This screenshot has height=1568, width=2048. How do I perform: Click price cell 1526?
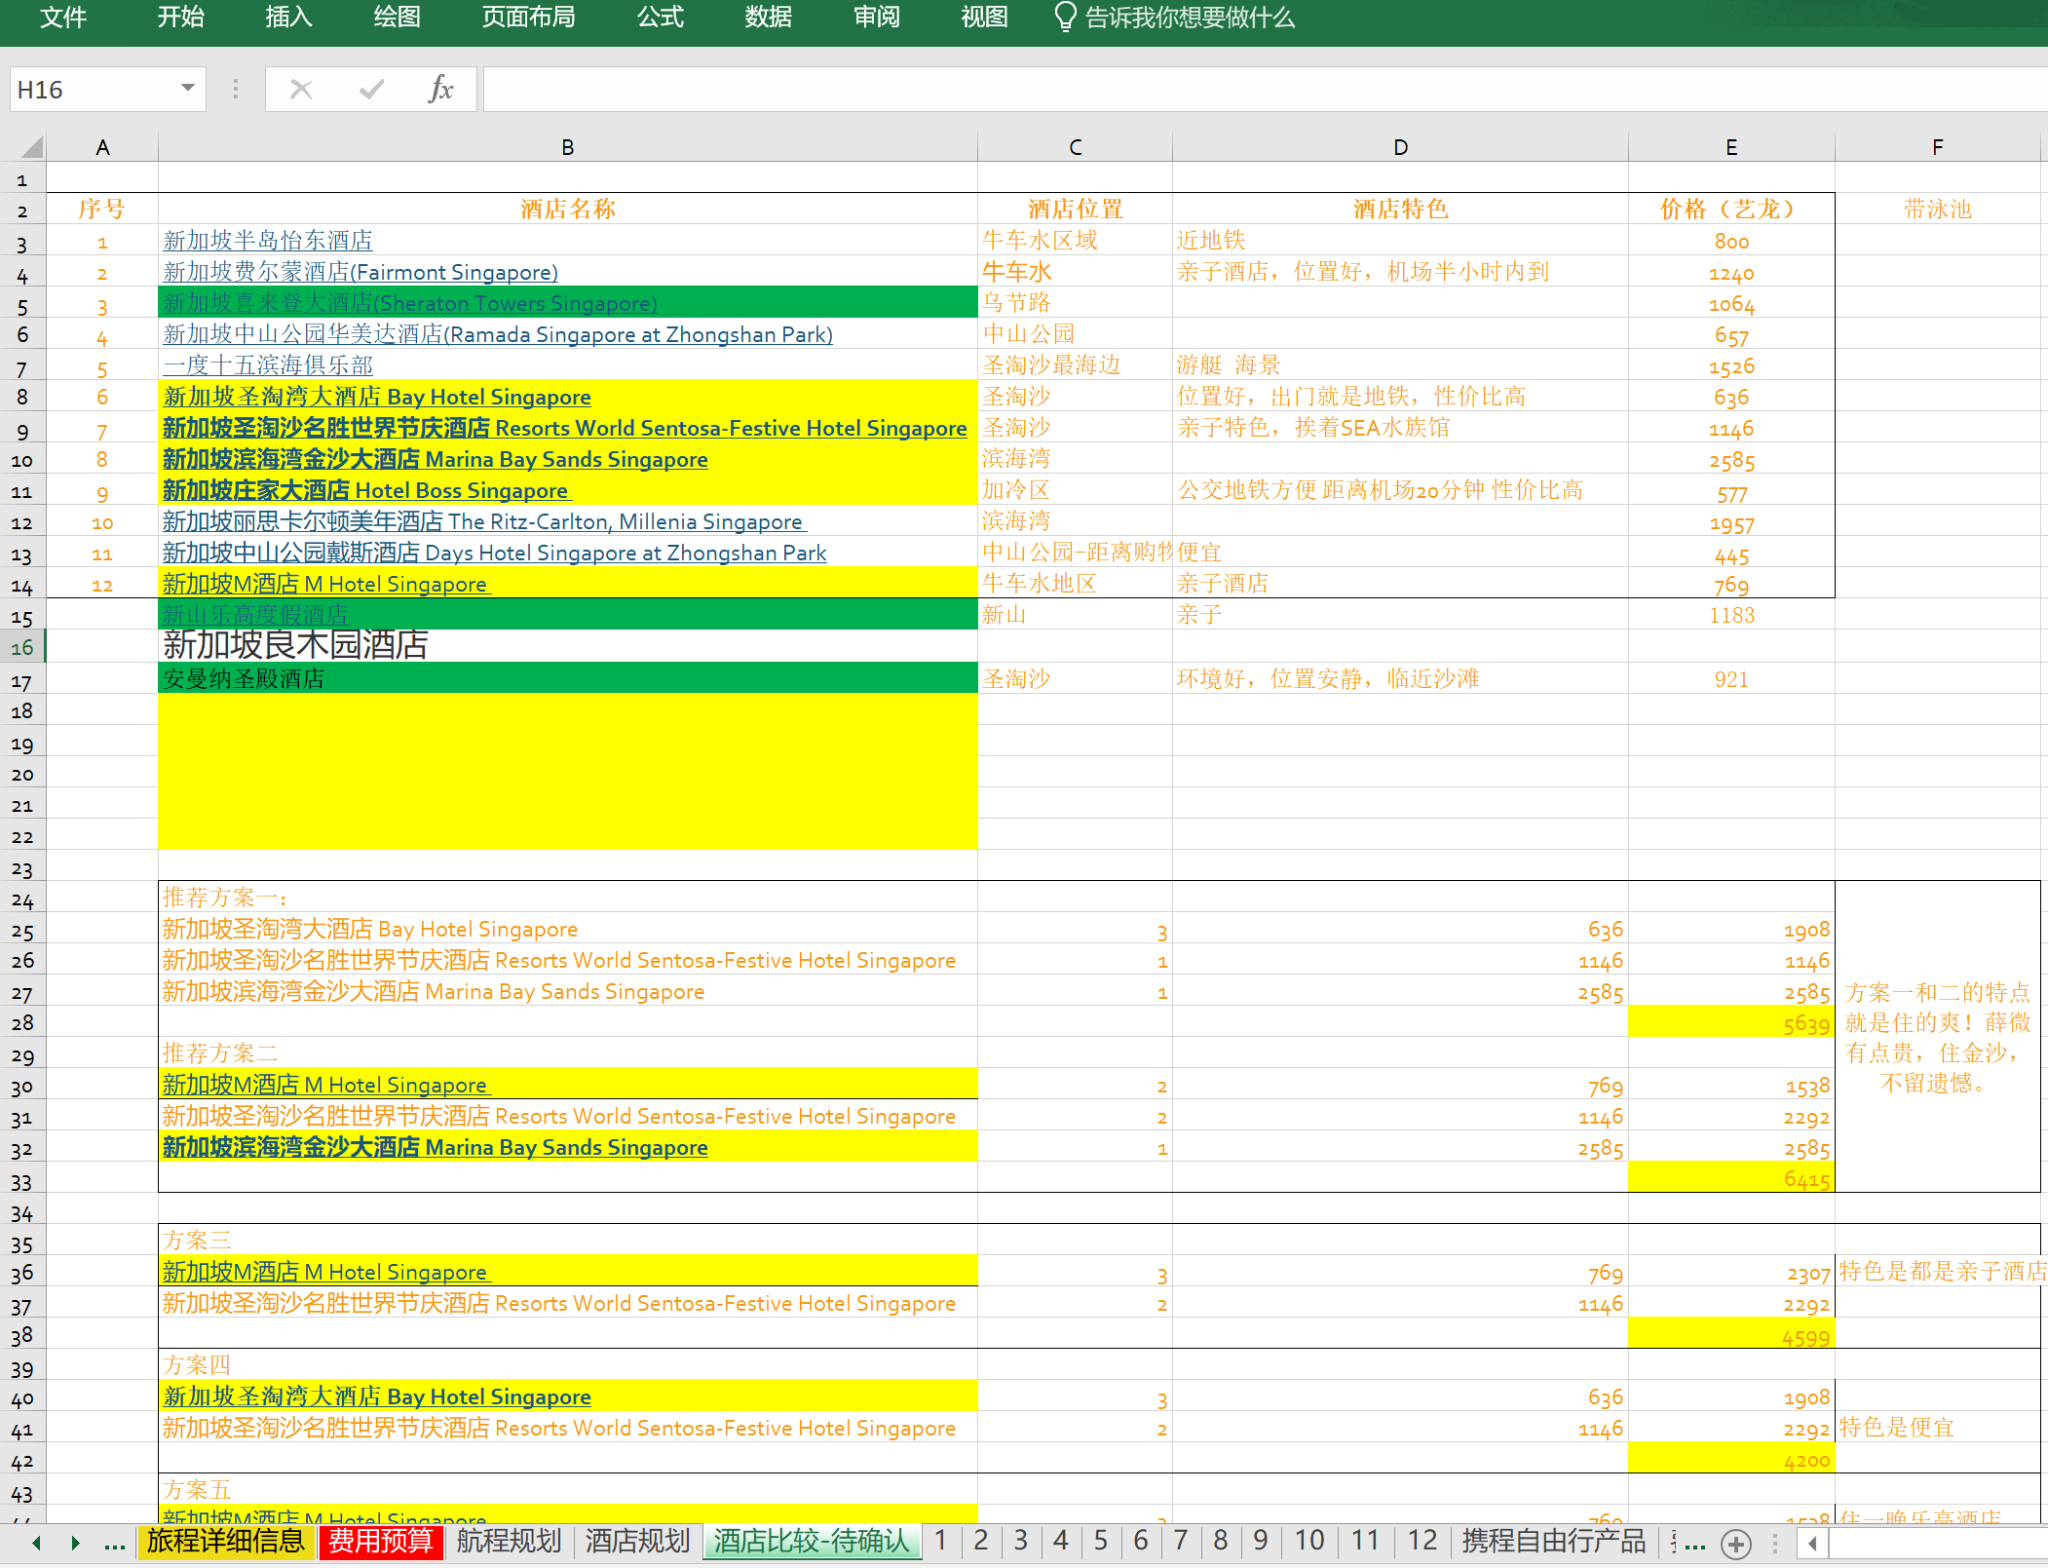(1731, 366)
